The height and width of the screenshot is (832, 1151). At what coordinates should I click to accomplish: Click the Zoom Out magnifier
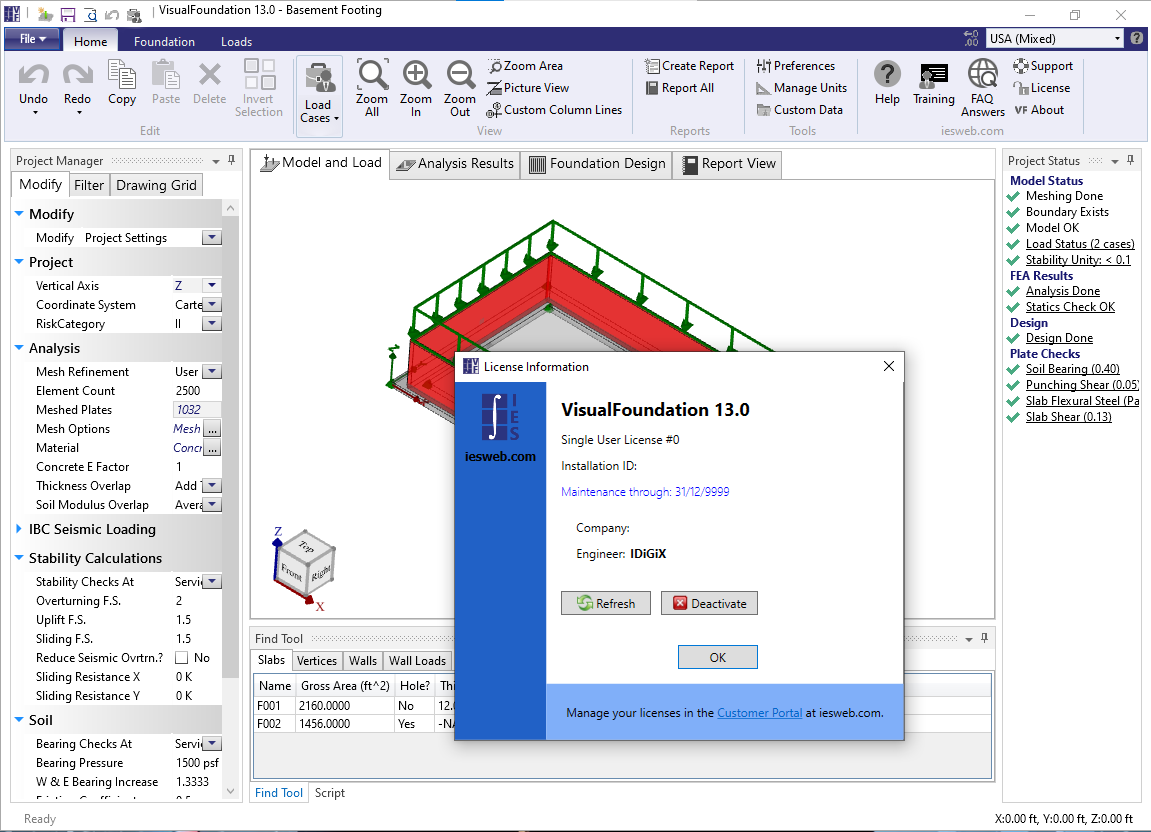point(460,75)
